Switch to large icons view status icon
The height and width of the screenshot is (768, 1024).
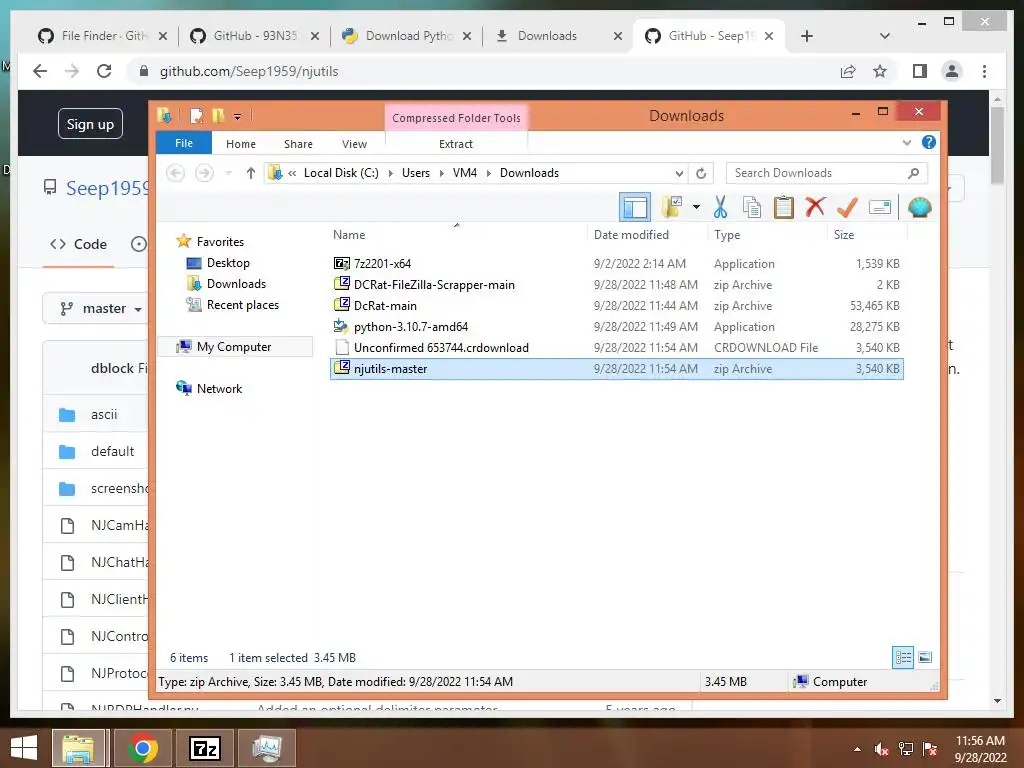coord(925,657)
